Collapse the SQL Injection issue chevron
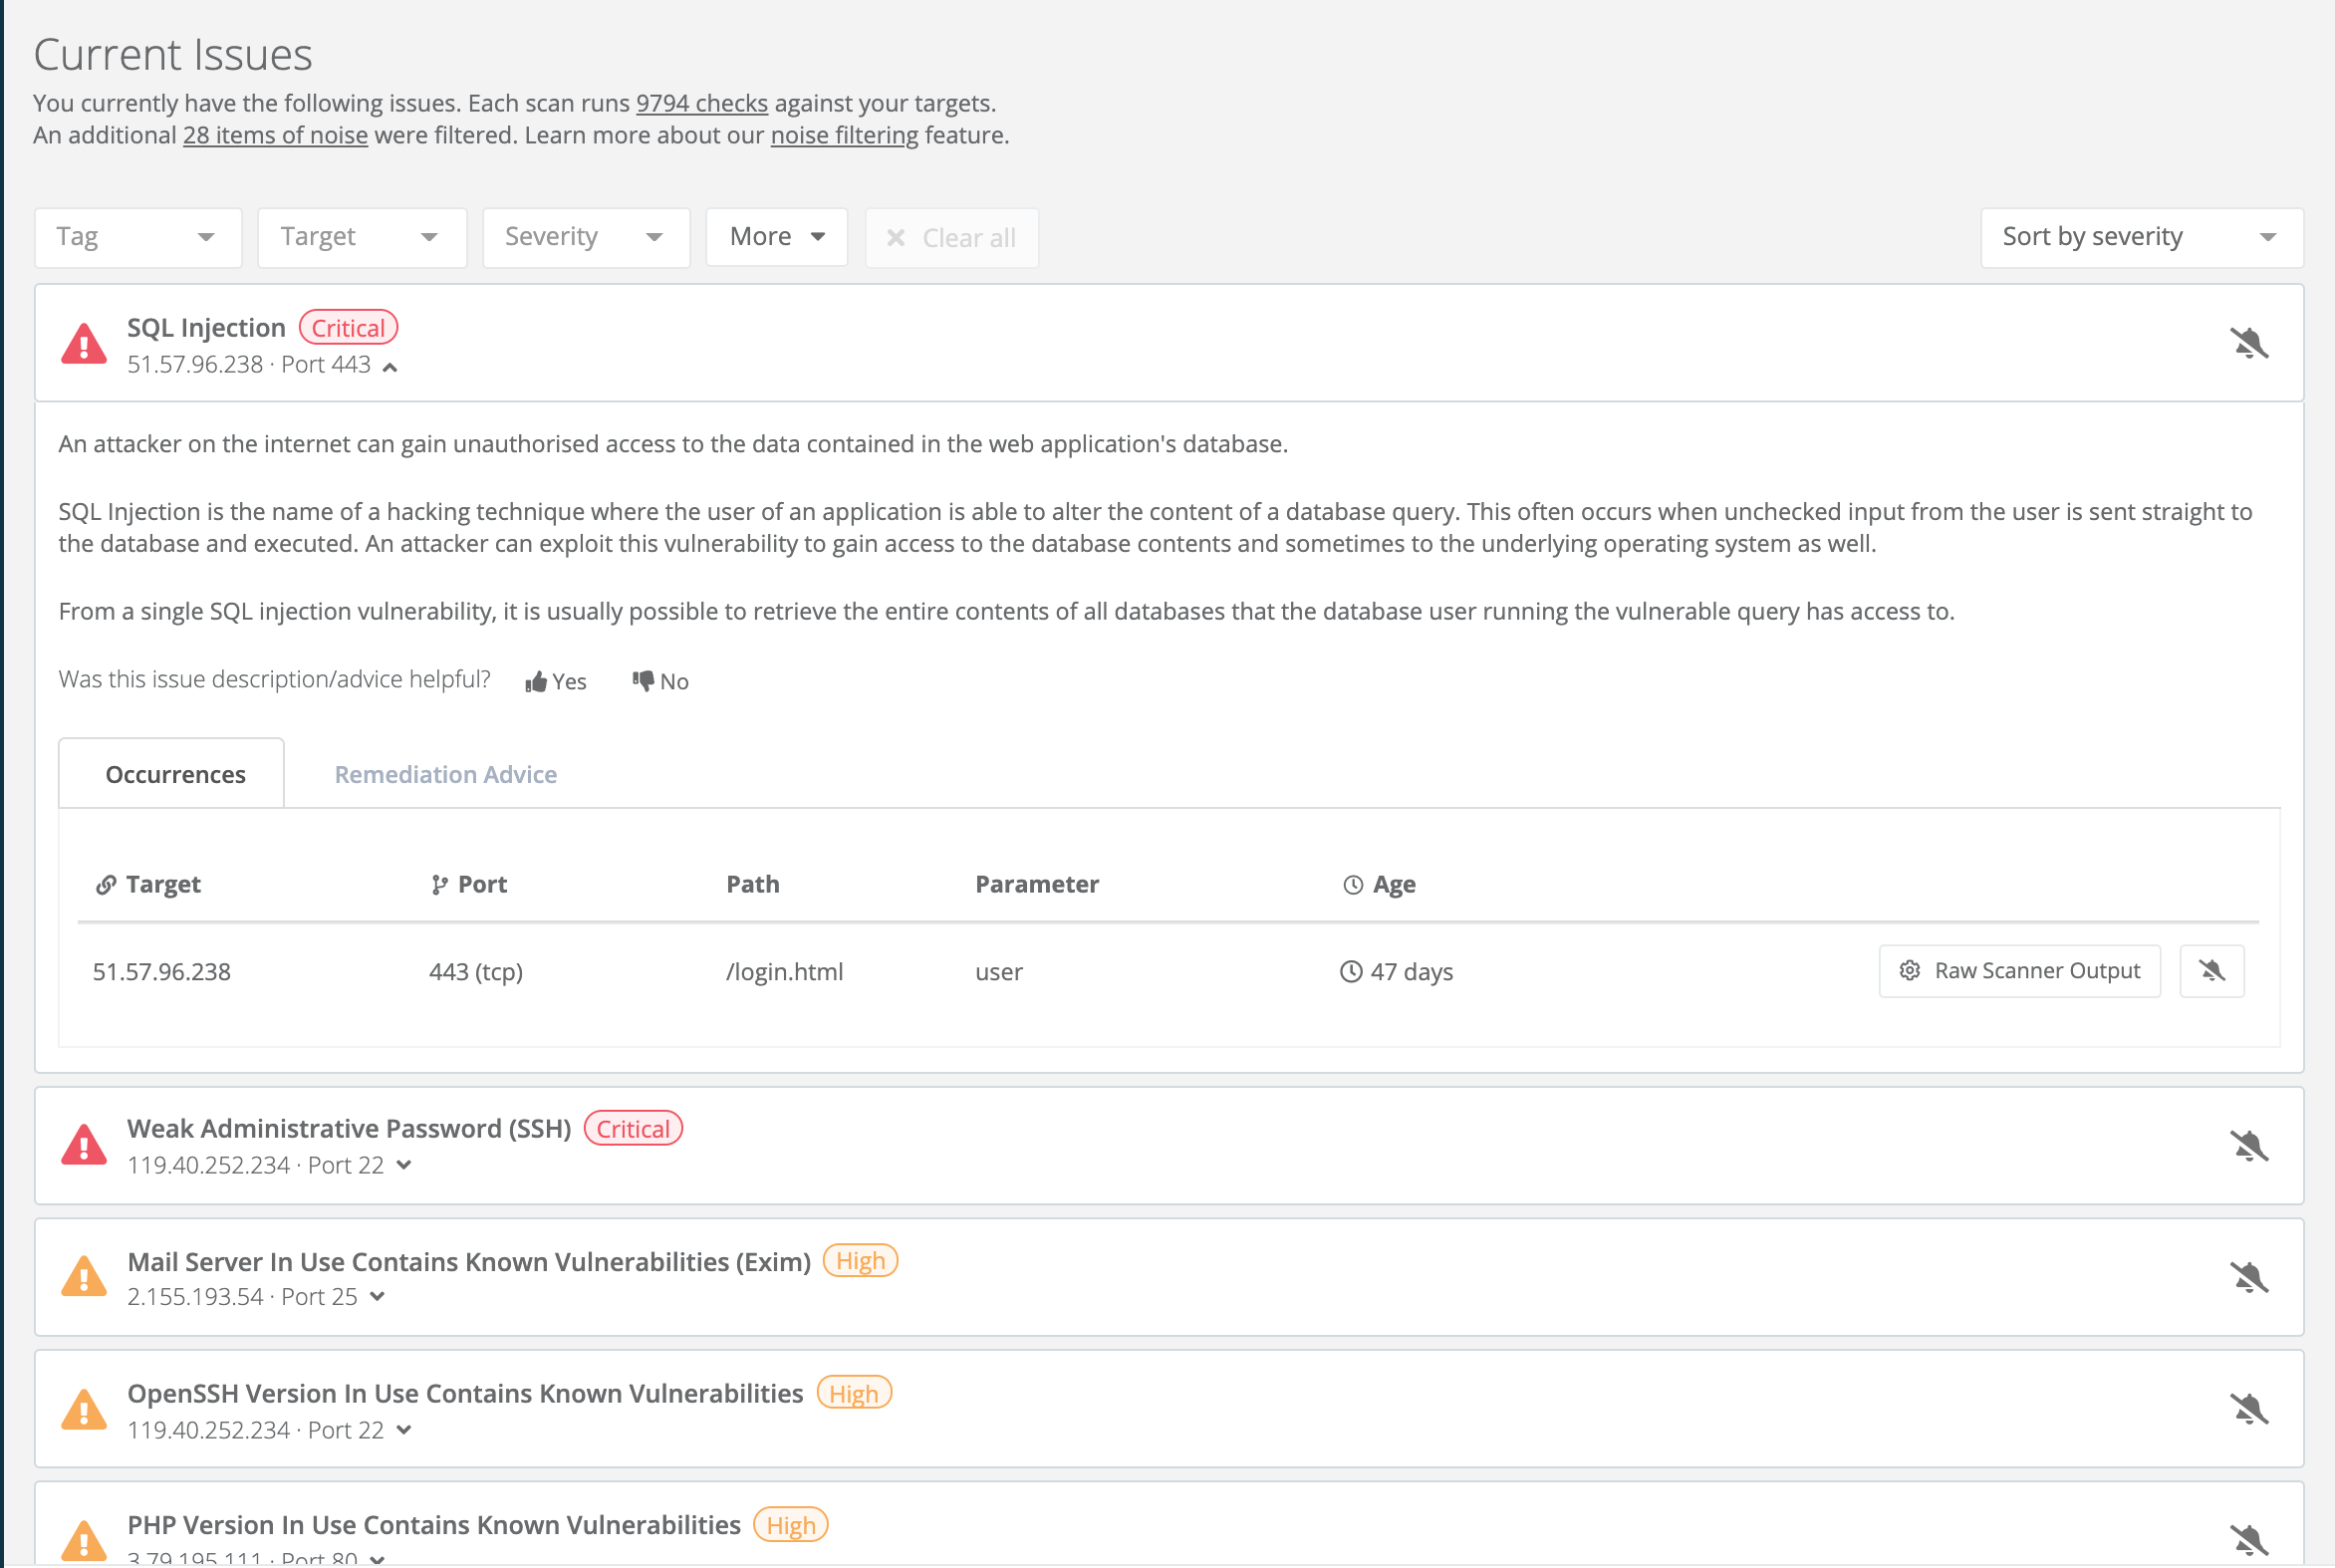Image resolution: width=2335 pixels, height=1568 pixels. click(x=390, y=367)
